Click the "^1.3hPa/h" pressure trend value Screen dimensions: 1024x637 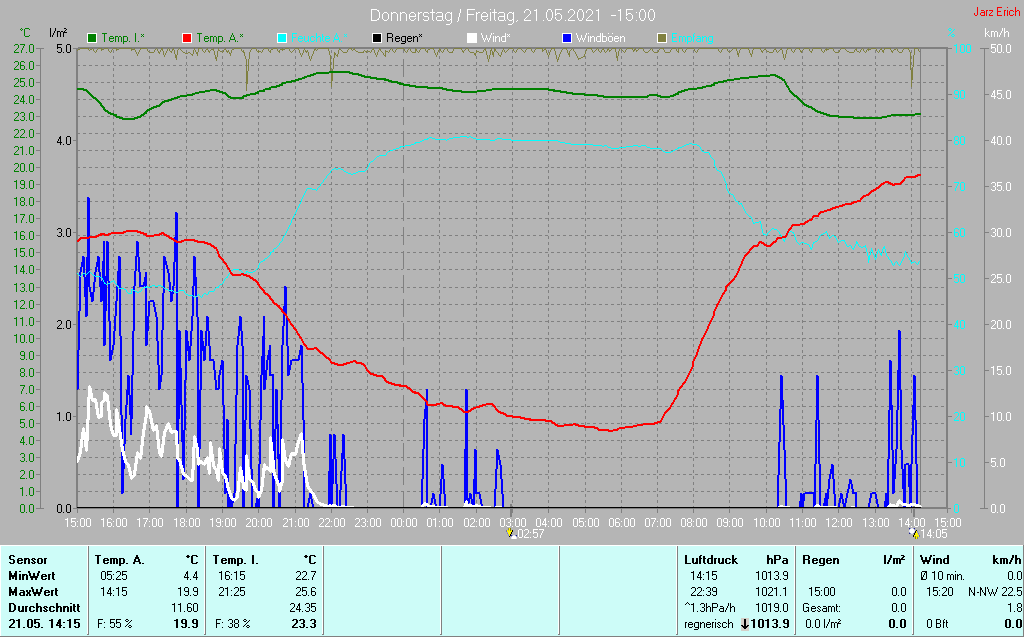711,608
